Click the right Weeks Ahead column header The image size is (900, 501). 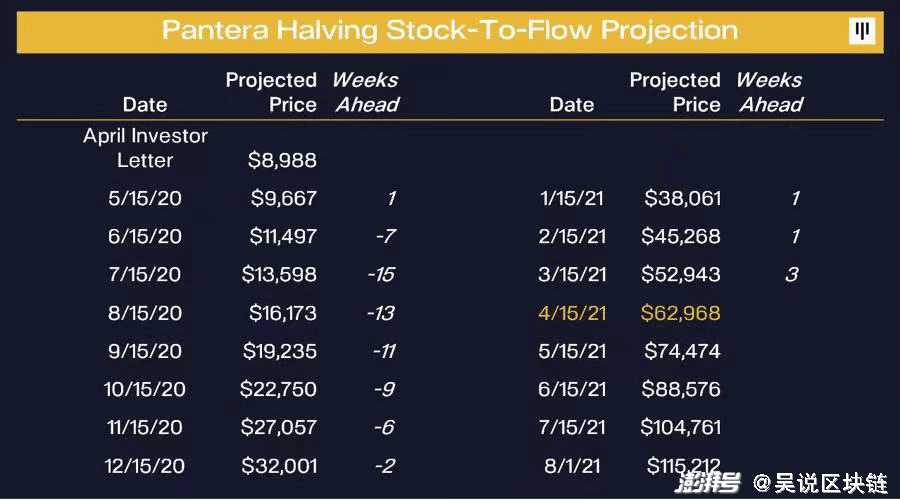(x=769, y=92)
